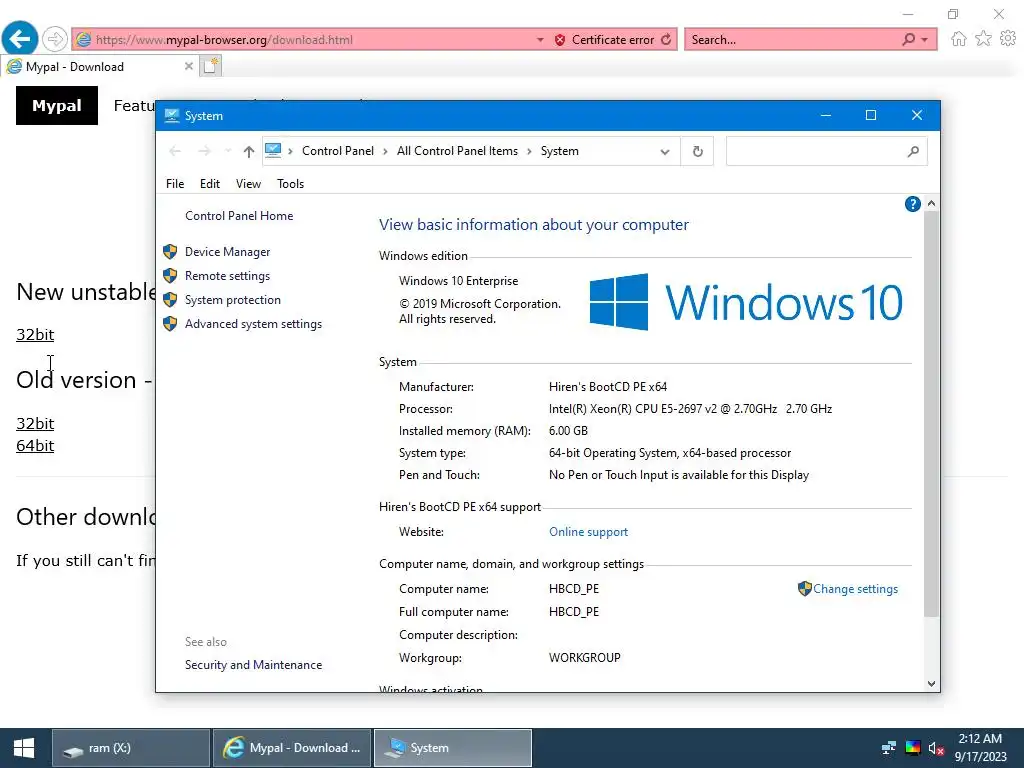The height and width of the screenshot is (768, 1024).
Task: Open Device Manager
Action: [x=227, y=251]
